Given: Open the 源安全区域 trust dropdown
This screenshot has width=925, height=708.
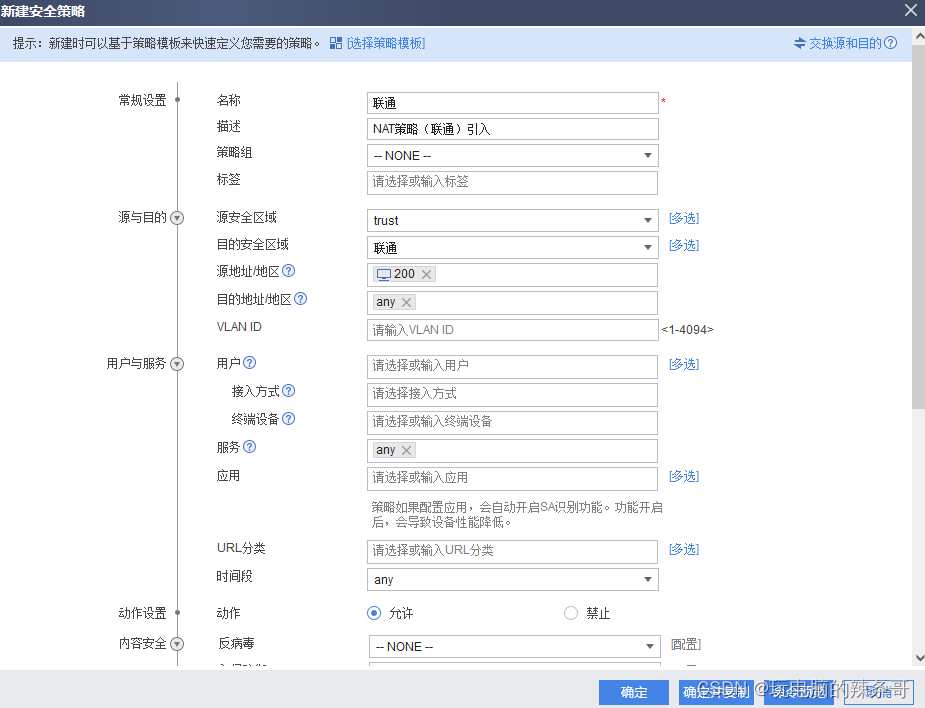Looking at the screenshot, I should point(513,220).
